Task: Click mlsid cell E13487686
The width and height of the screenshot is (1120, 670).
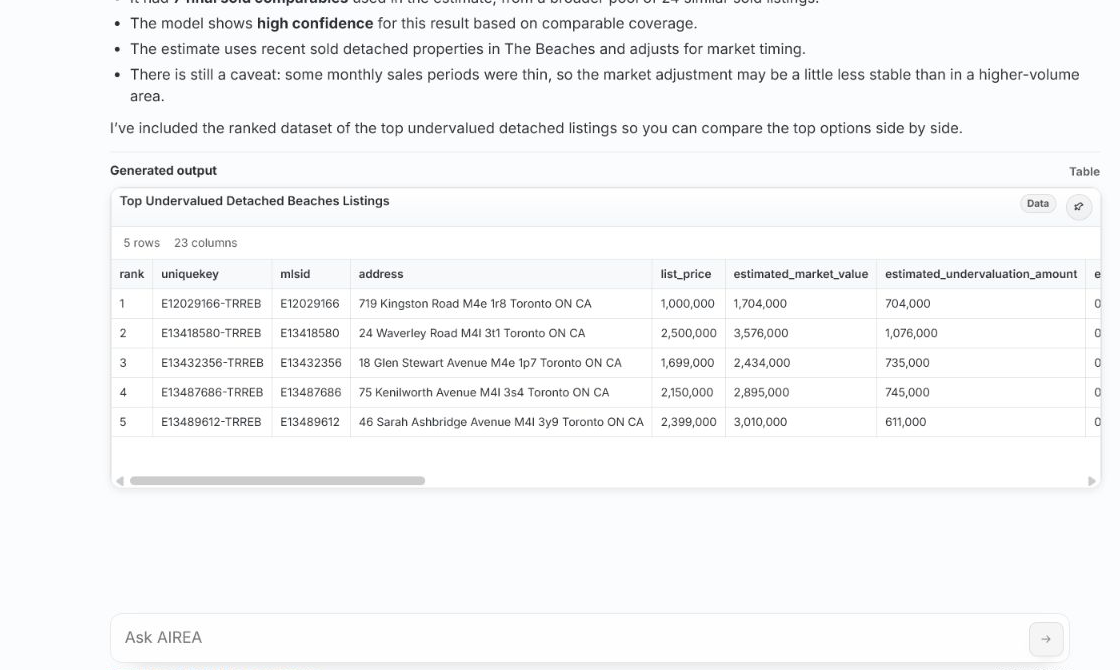Action: (311, 392)
